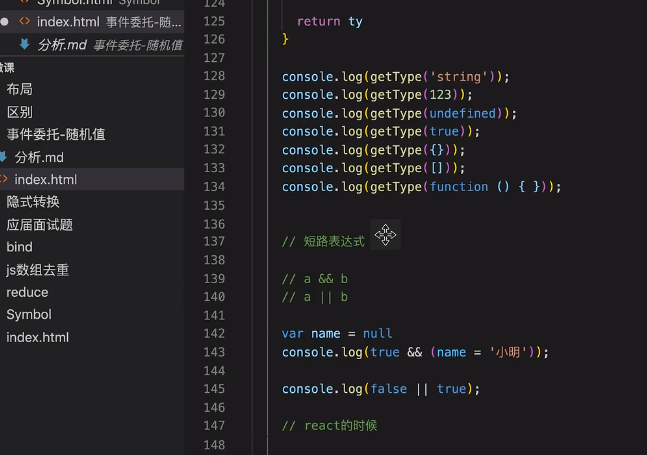
Task: Expand the 布局 folder
Action: tap(19, 89)
